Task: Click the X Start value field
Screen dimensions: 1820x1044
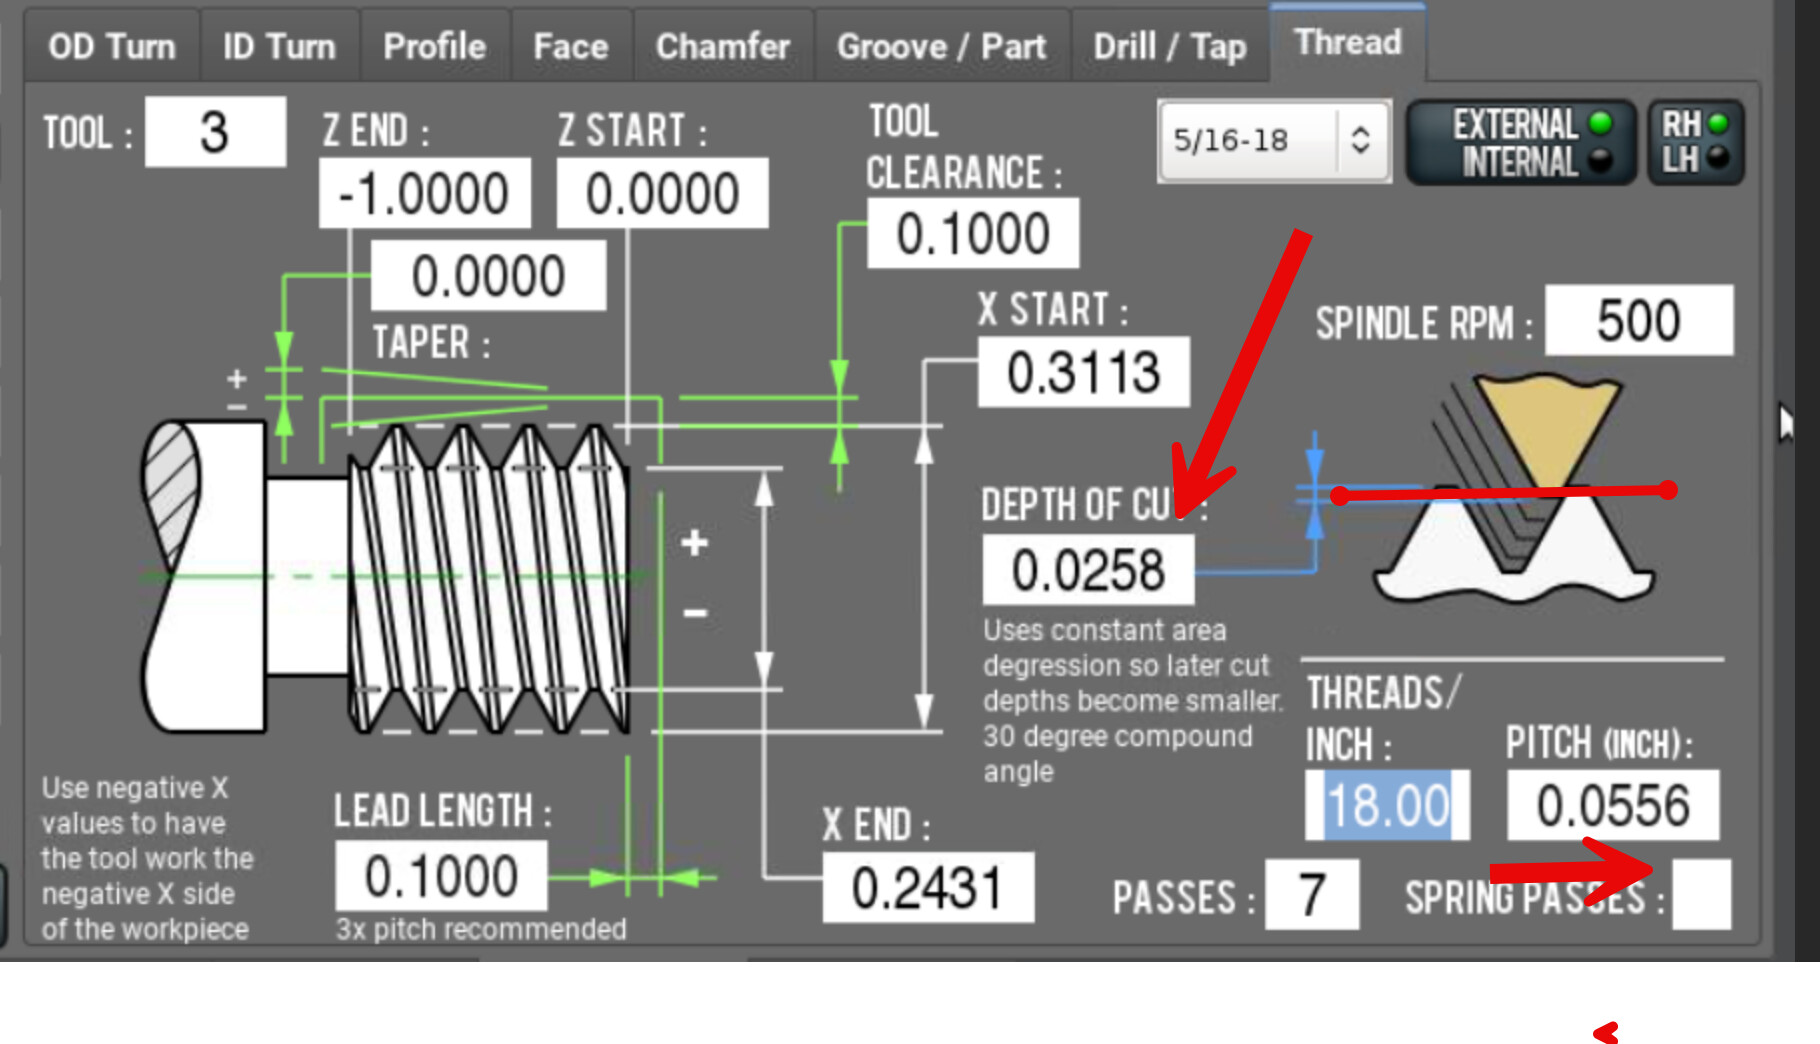Action: coord(1083,372)
